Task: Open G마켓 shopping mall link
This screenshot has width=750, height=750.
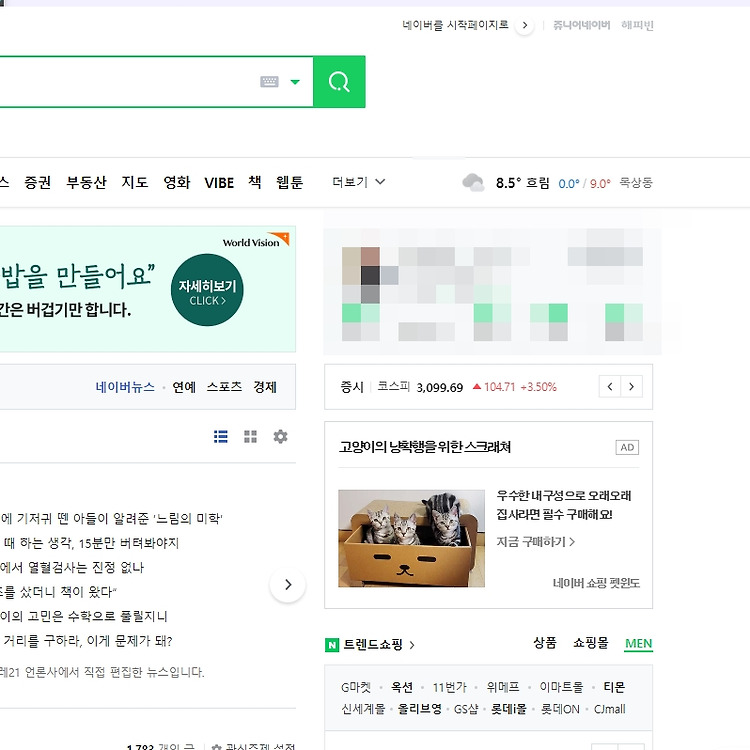Action: point(356,687)
